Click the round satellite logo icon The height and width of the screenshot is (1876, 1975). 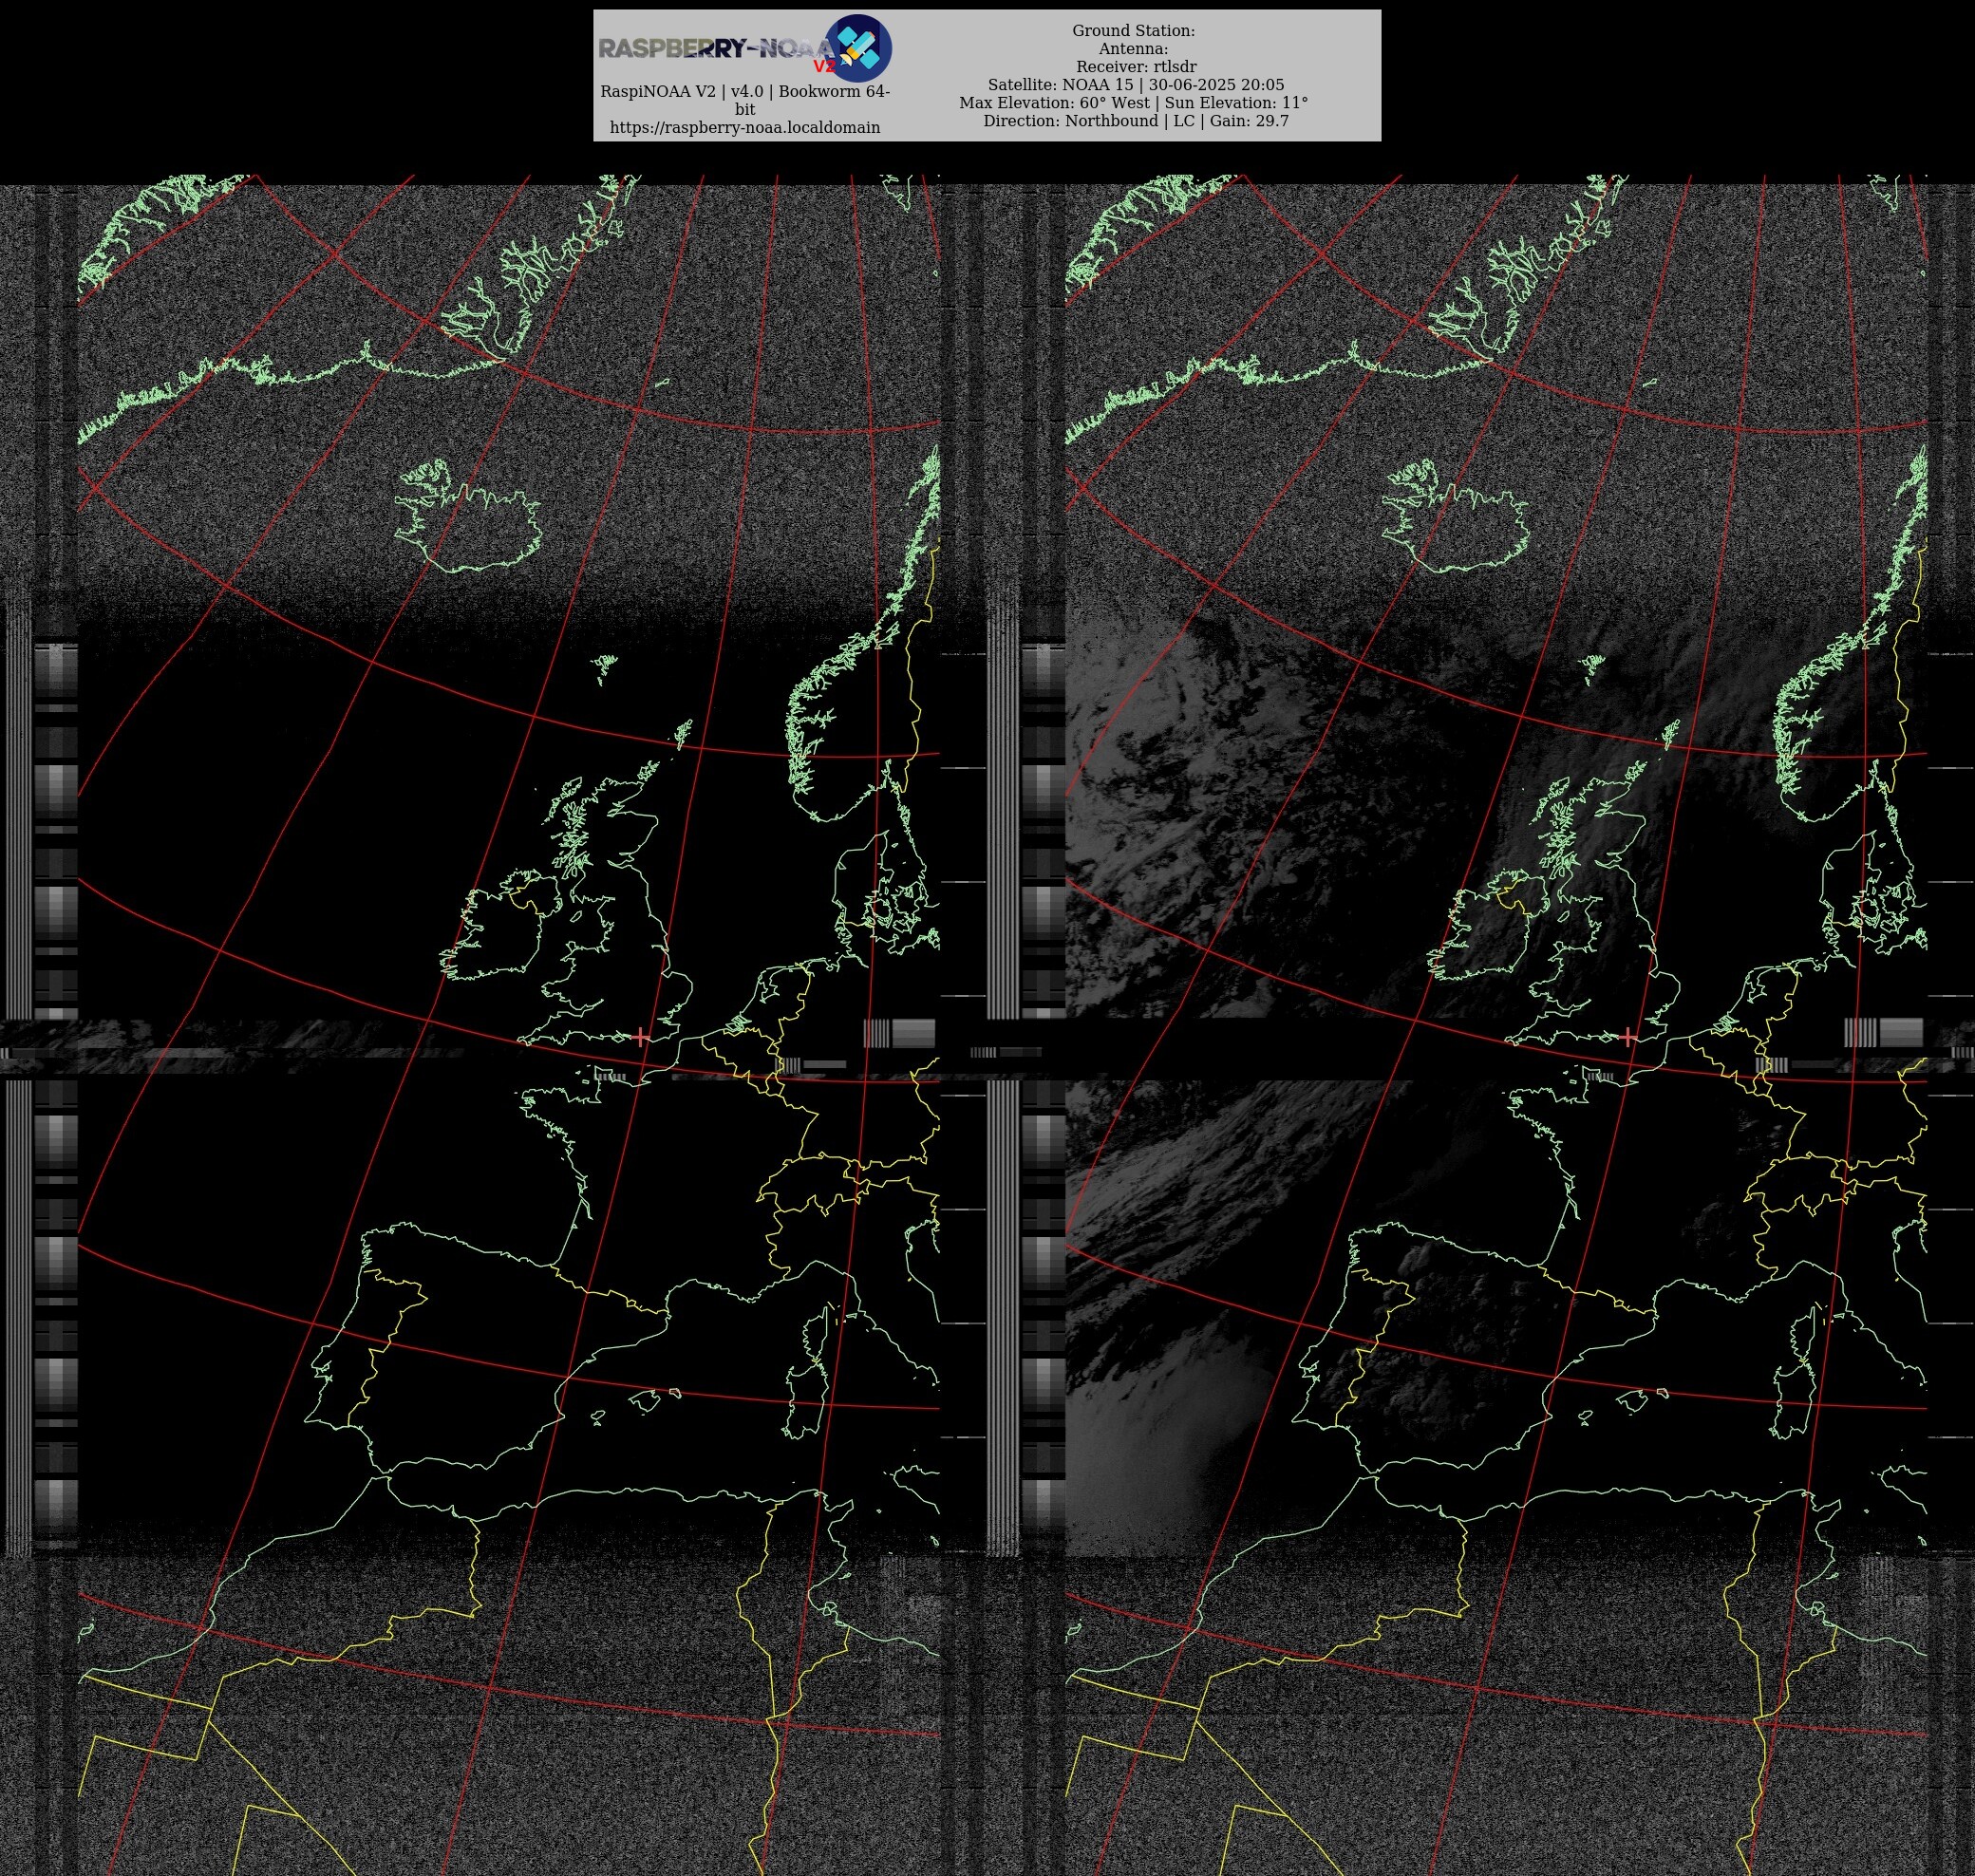(x=858, y=48)
